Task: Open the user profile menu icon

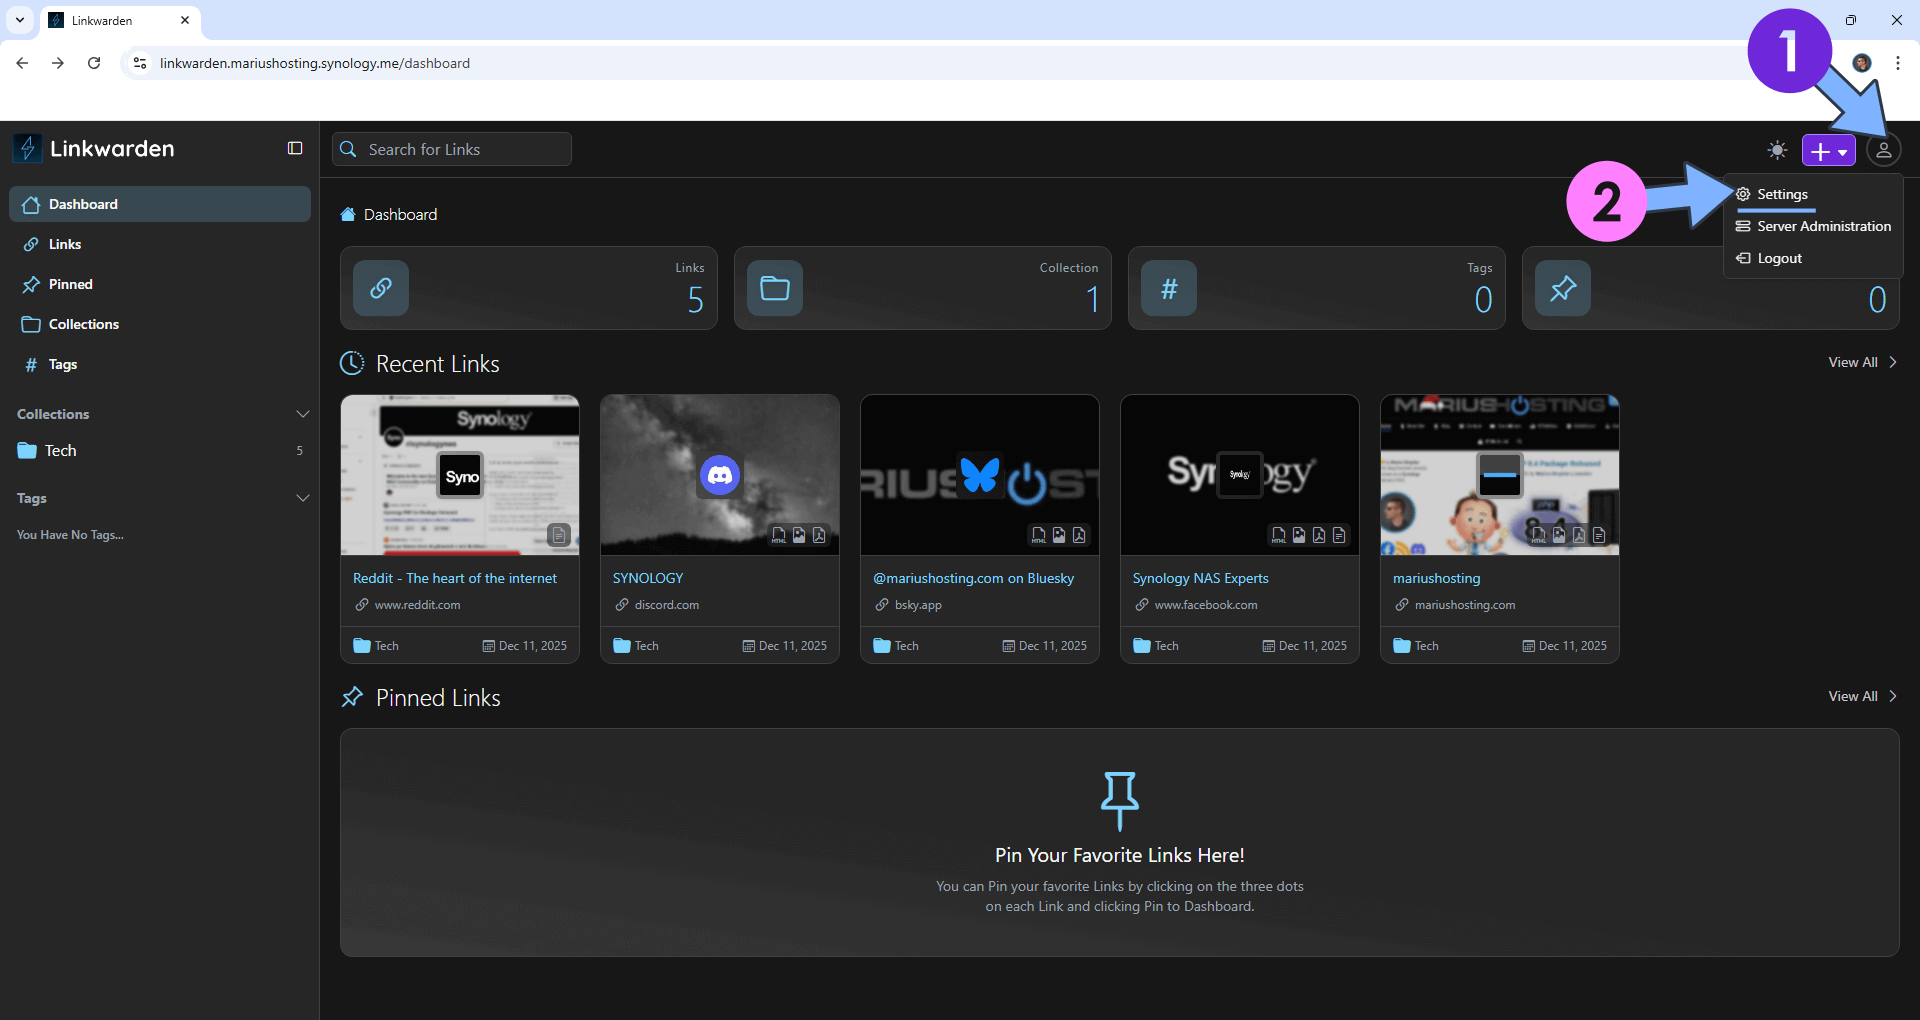Action: click(x=1883, y=150)
